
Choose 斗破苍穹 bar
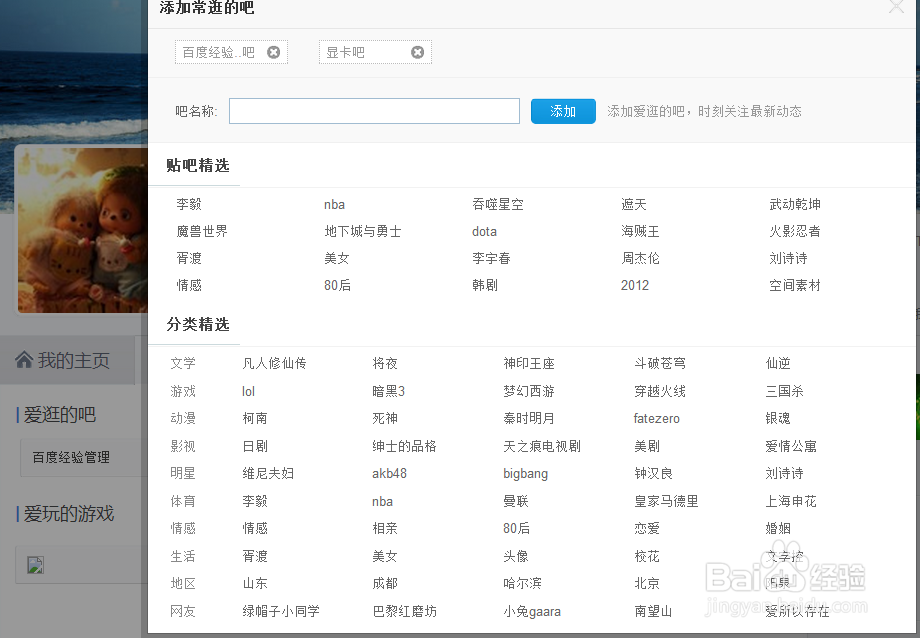pos(660,363)
